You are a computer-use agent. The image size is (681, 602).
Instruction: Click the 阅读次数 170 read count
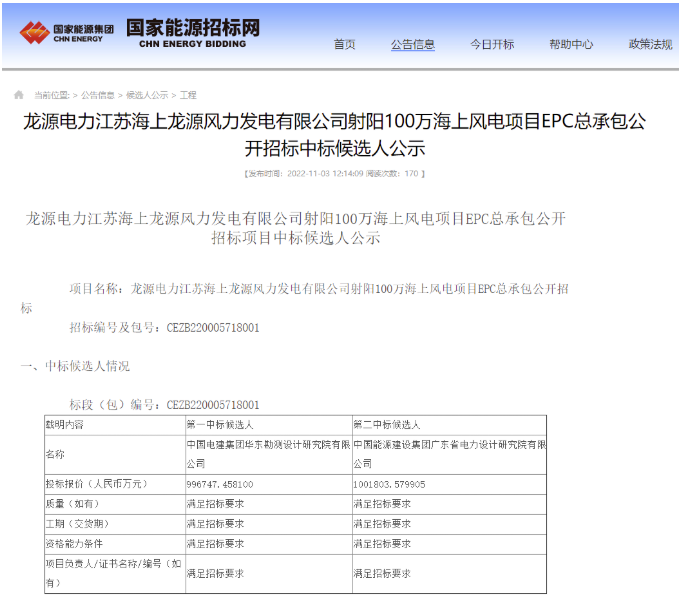pos(392,174)
